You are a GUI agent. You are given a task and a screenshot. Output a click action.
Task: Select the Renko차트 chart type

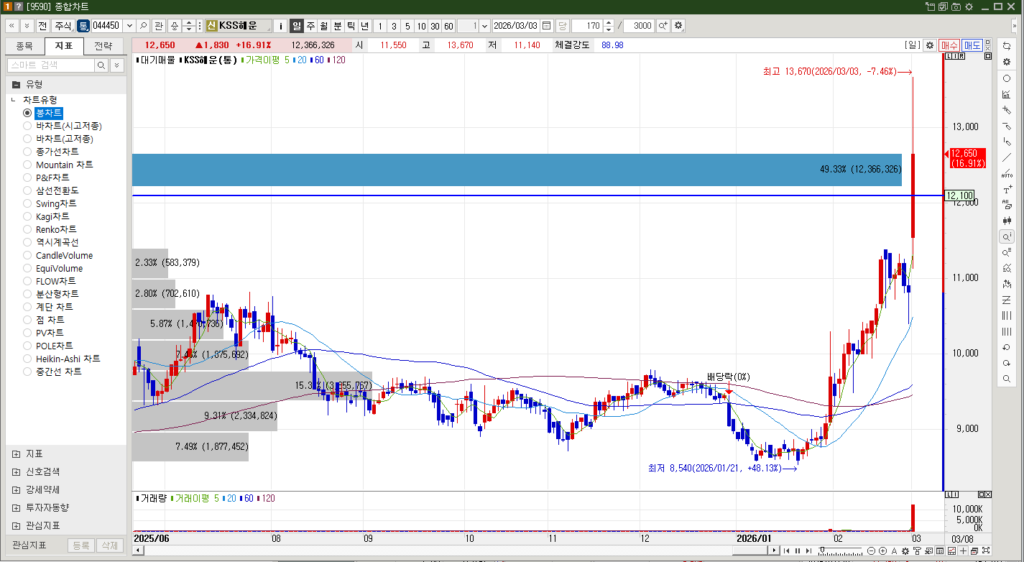[x=28, y=229]
